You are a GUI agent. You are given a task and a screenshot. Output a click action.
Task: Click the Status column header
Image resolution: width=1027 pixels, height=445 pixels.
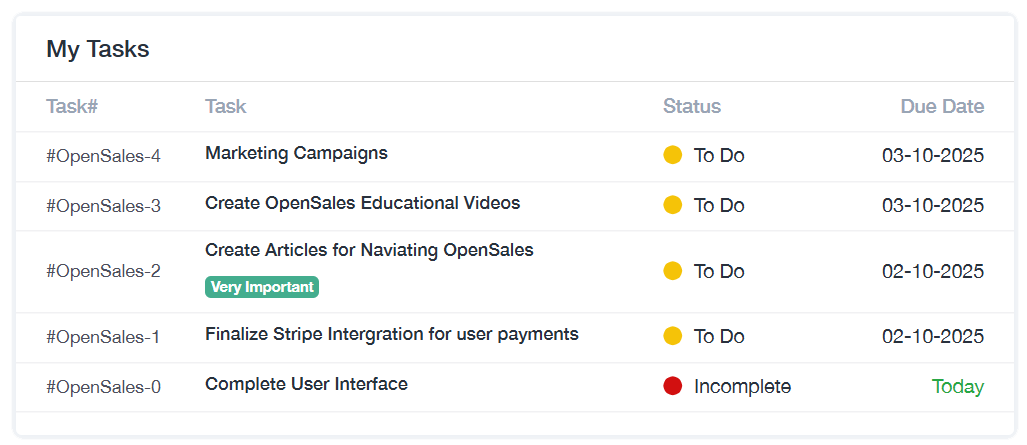point(691,107)
